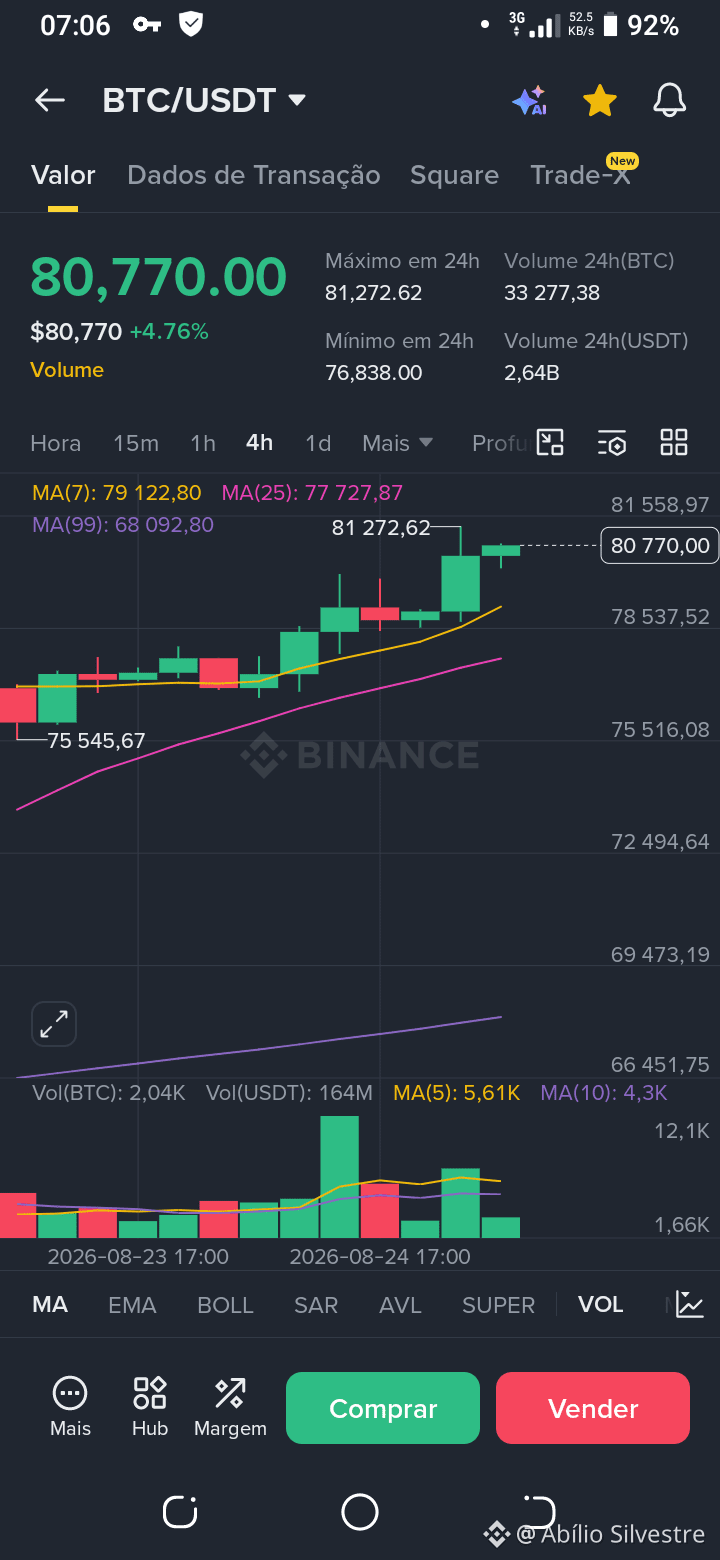Tap Volume 24h(USDT) value 2,64B
Image resolution: width=720 pixels, height=1560 pixels.
[x=531, y=373]
